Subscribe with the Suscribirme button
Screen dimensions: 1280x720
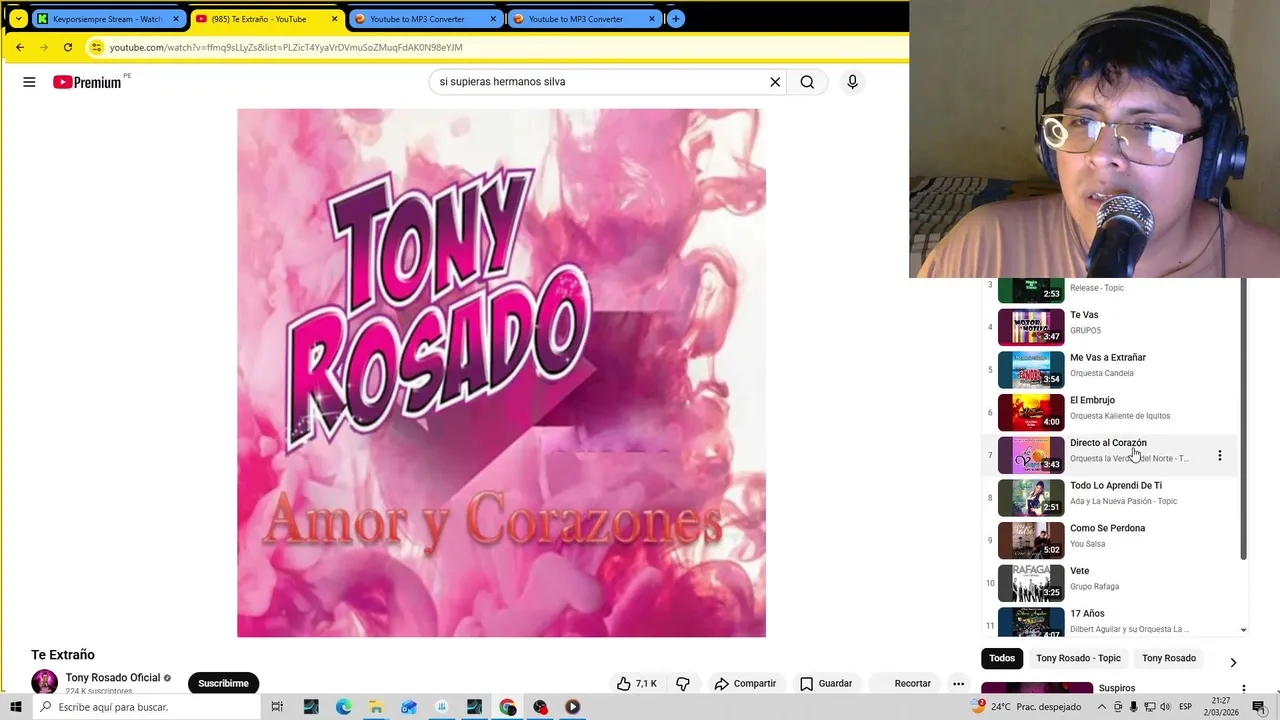pyautogui.click(x=223, y=683)
